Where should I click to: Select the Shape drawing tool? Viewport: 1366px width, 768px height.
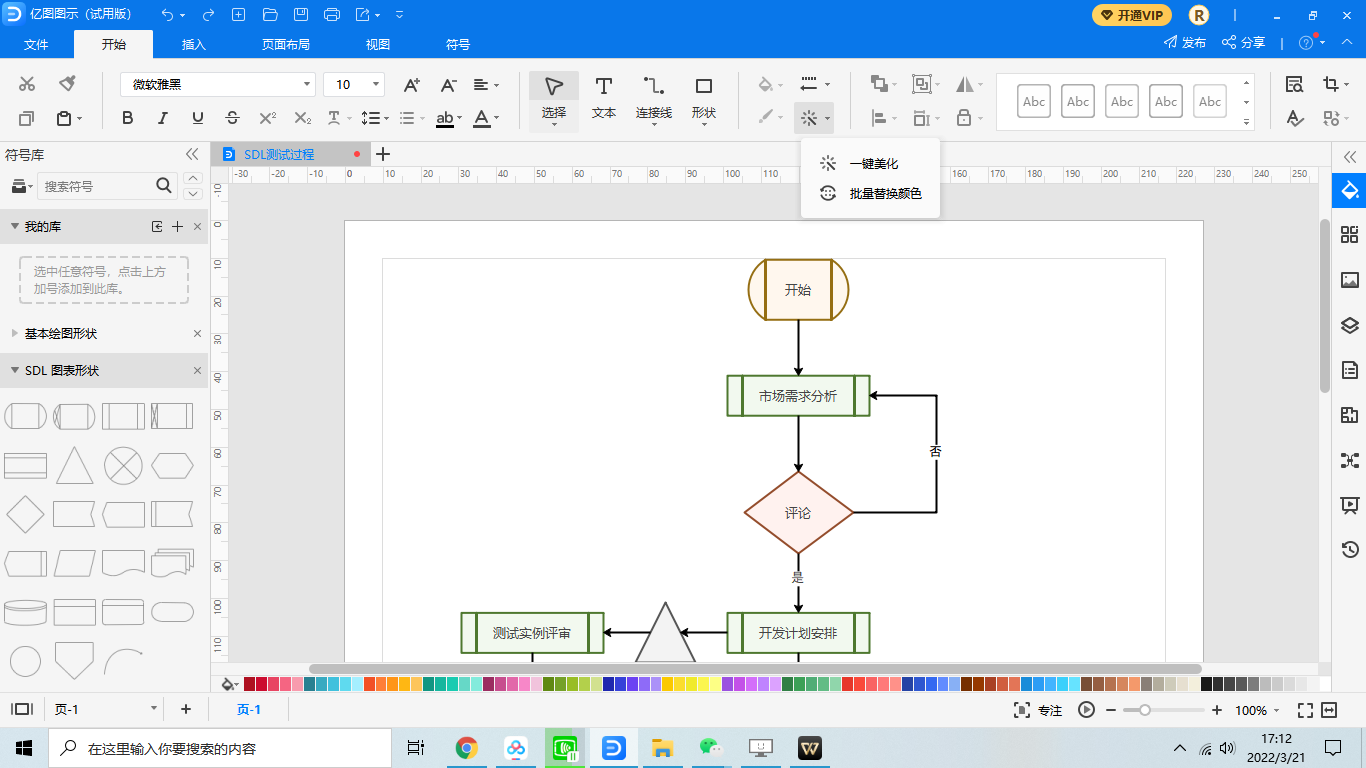pos(703,98)
